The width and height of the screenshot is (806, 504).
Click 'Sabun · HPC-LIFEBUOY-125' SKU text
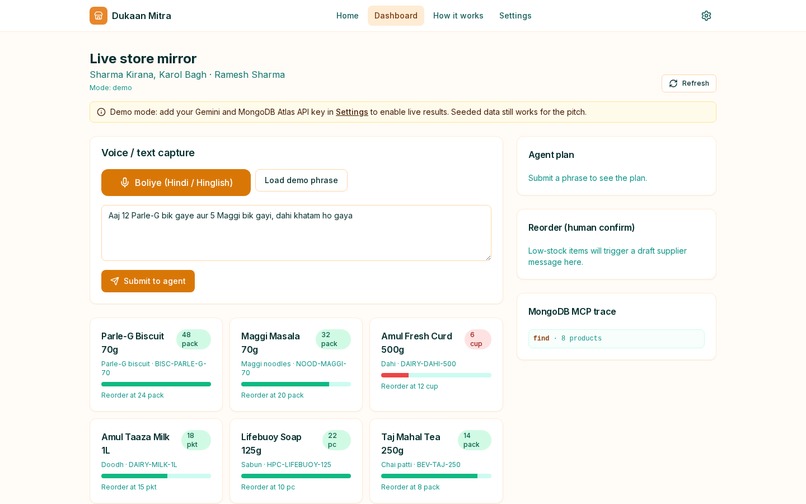286,465
